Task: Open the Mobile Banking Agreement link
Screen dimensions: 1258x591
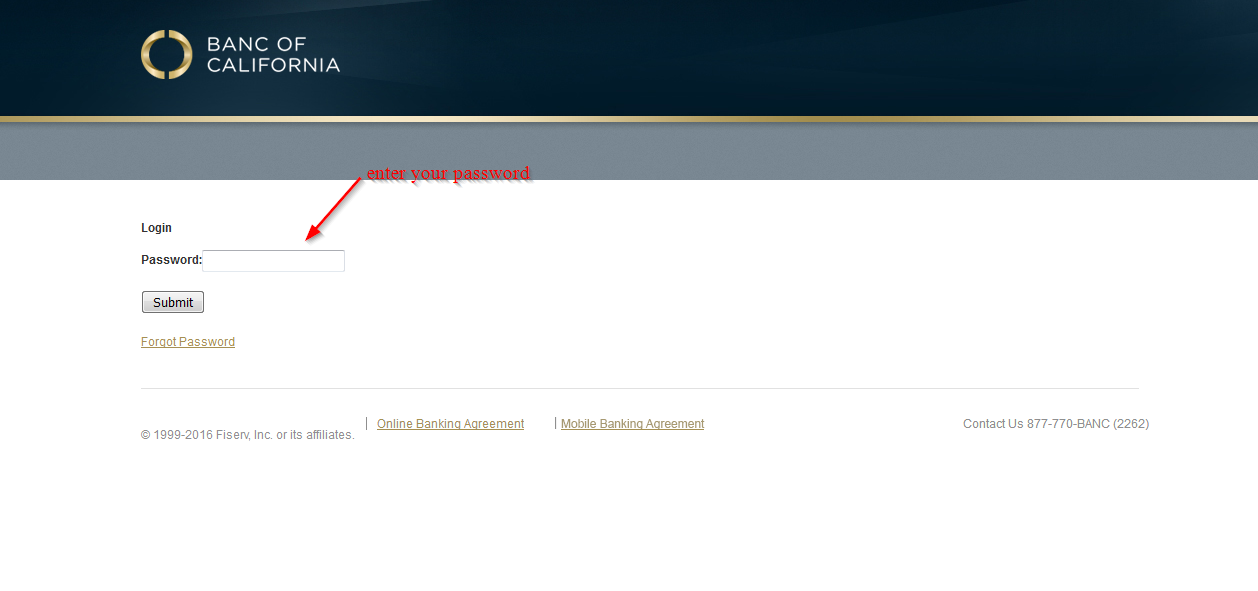Action: (632, 424)
